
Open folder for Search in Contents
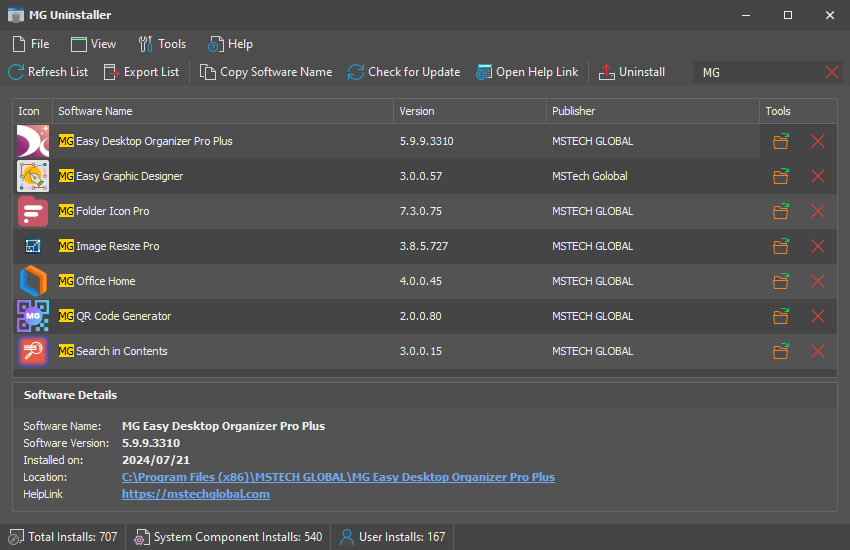pos(781,351)
